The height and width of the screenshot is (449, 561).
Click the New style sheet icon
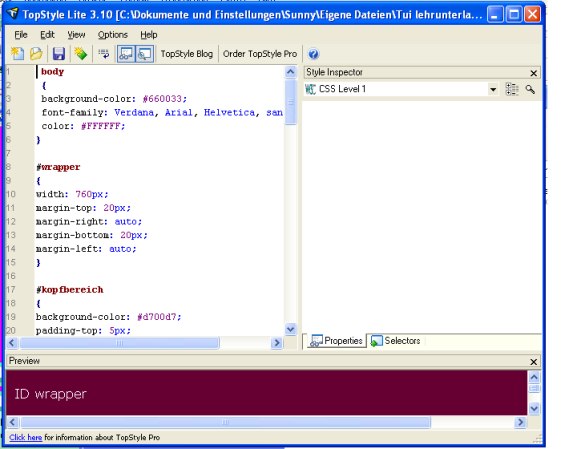(x=17, y=54)
